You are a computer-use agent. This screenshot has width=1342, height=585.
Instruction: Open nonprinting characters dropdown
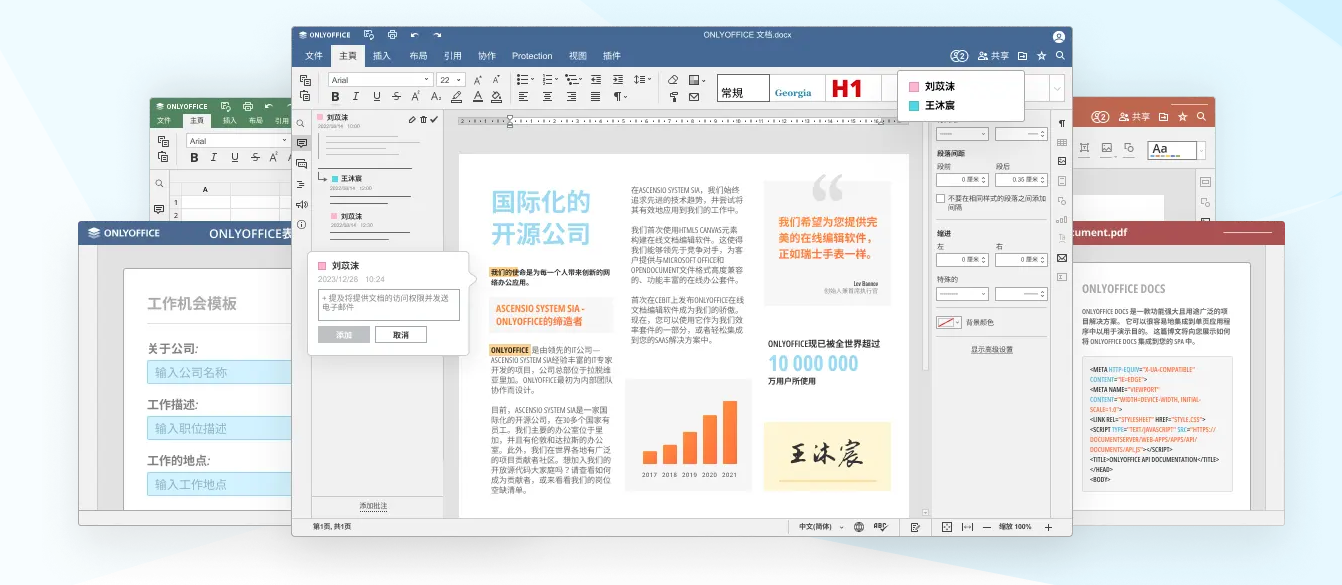pos(625,97)
